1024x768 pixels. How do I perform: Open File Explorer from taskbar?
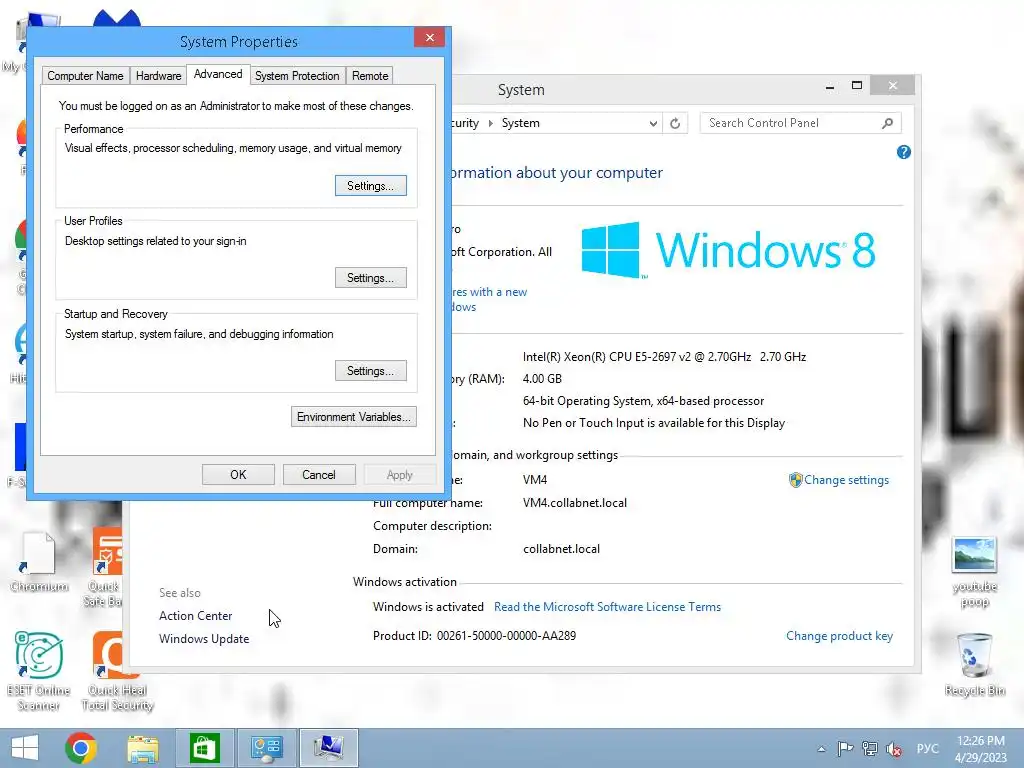point(143,748)
